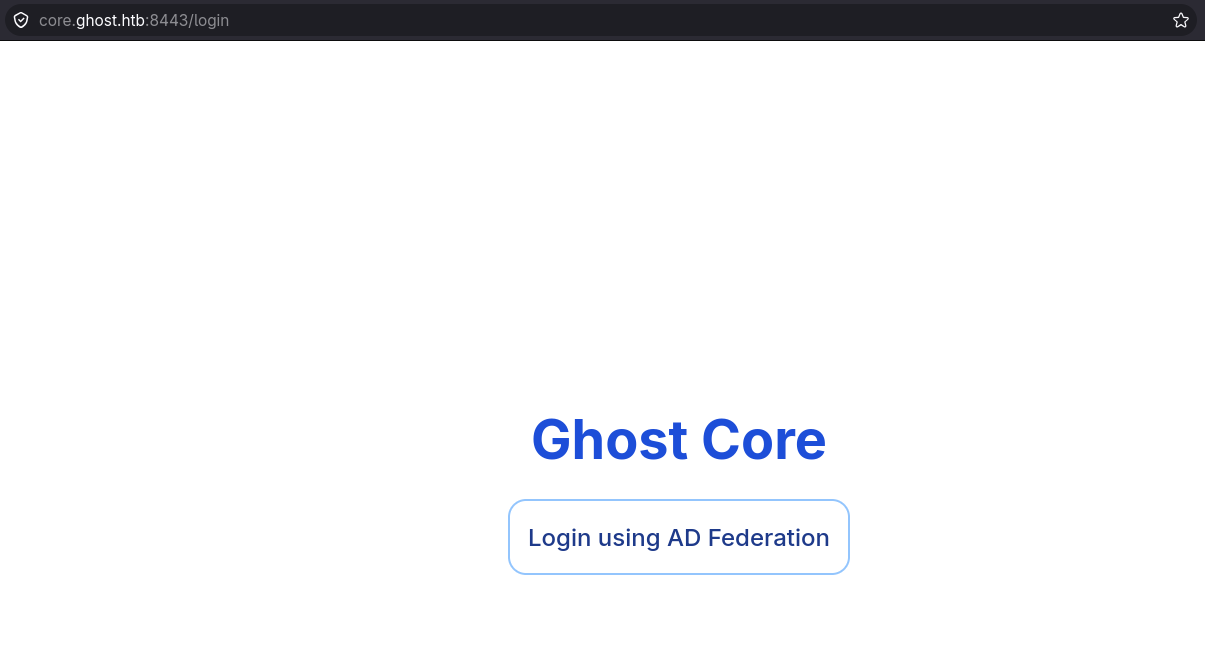
Task: Click the Ghost Core heading text
Action: (679, 439)
